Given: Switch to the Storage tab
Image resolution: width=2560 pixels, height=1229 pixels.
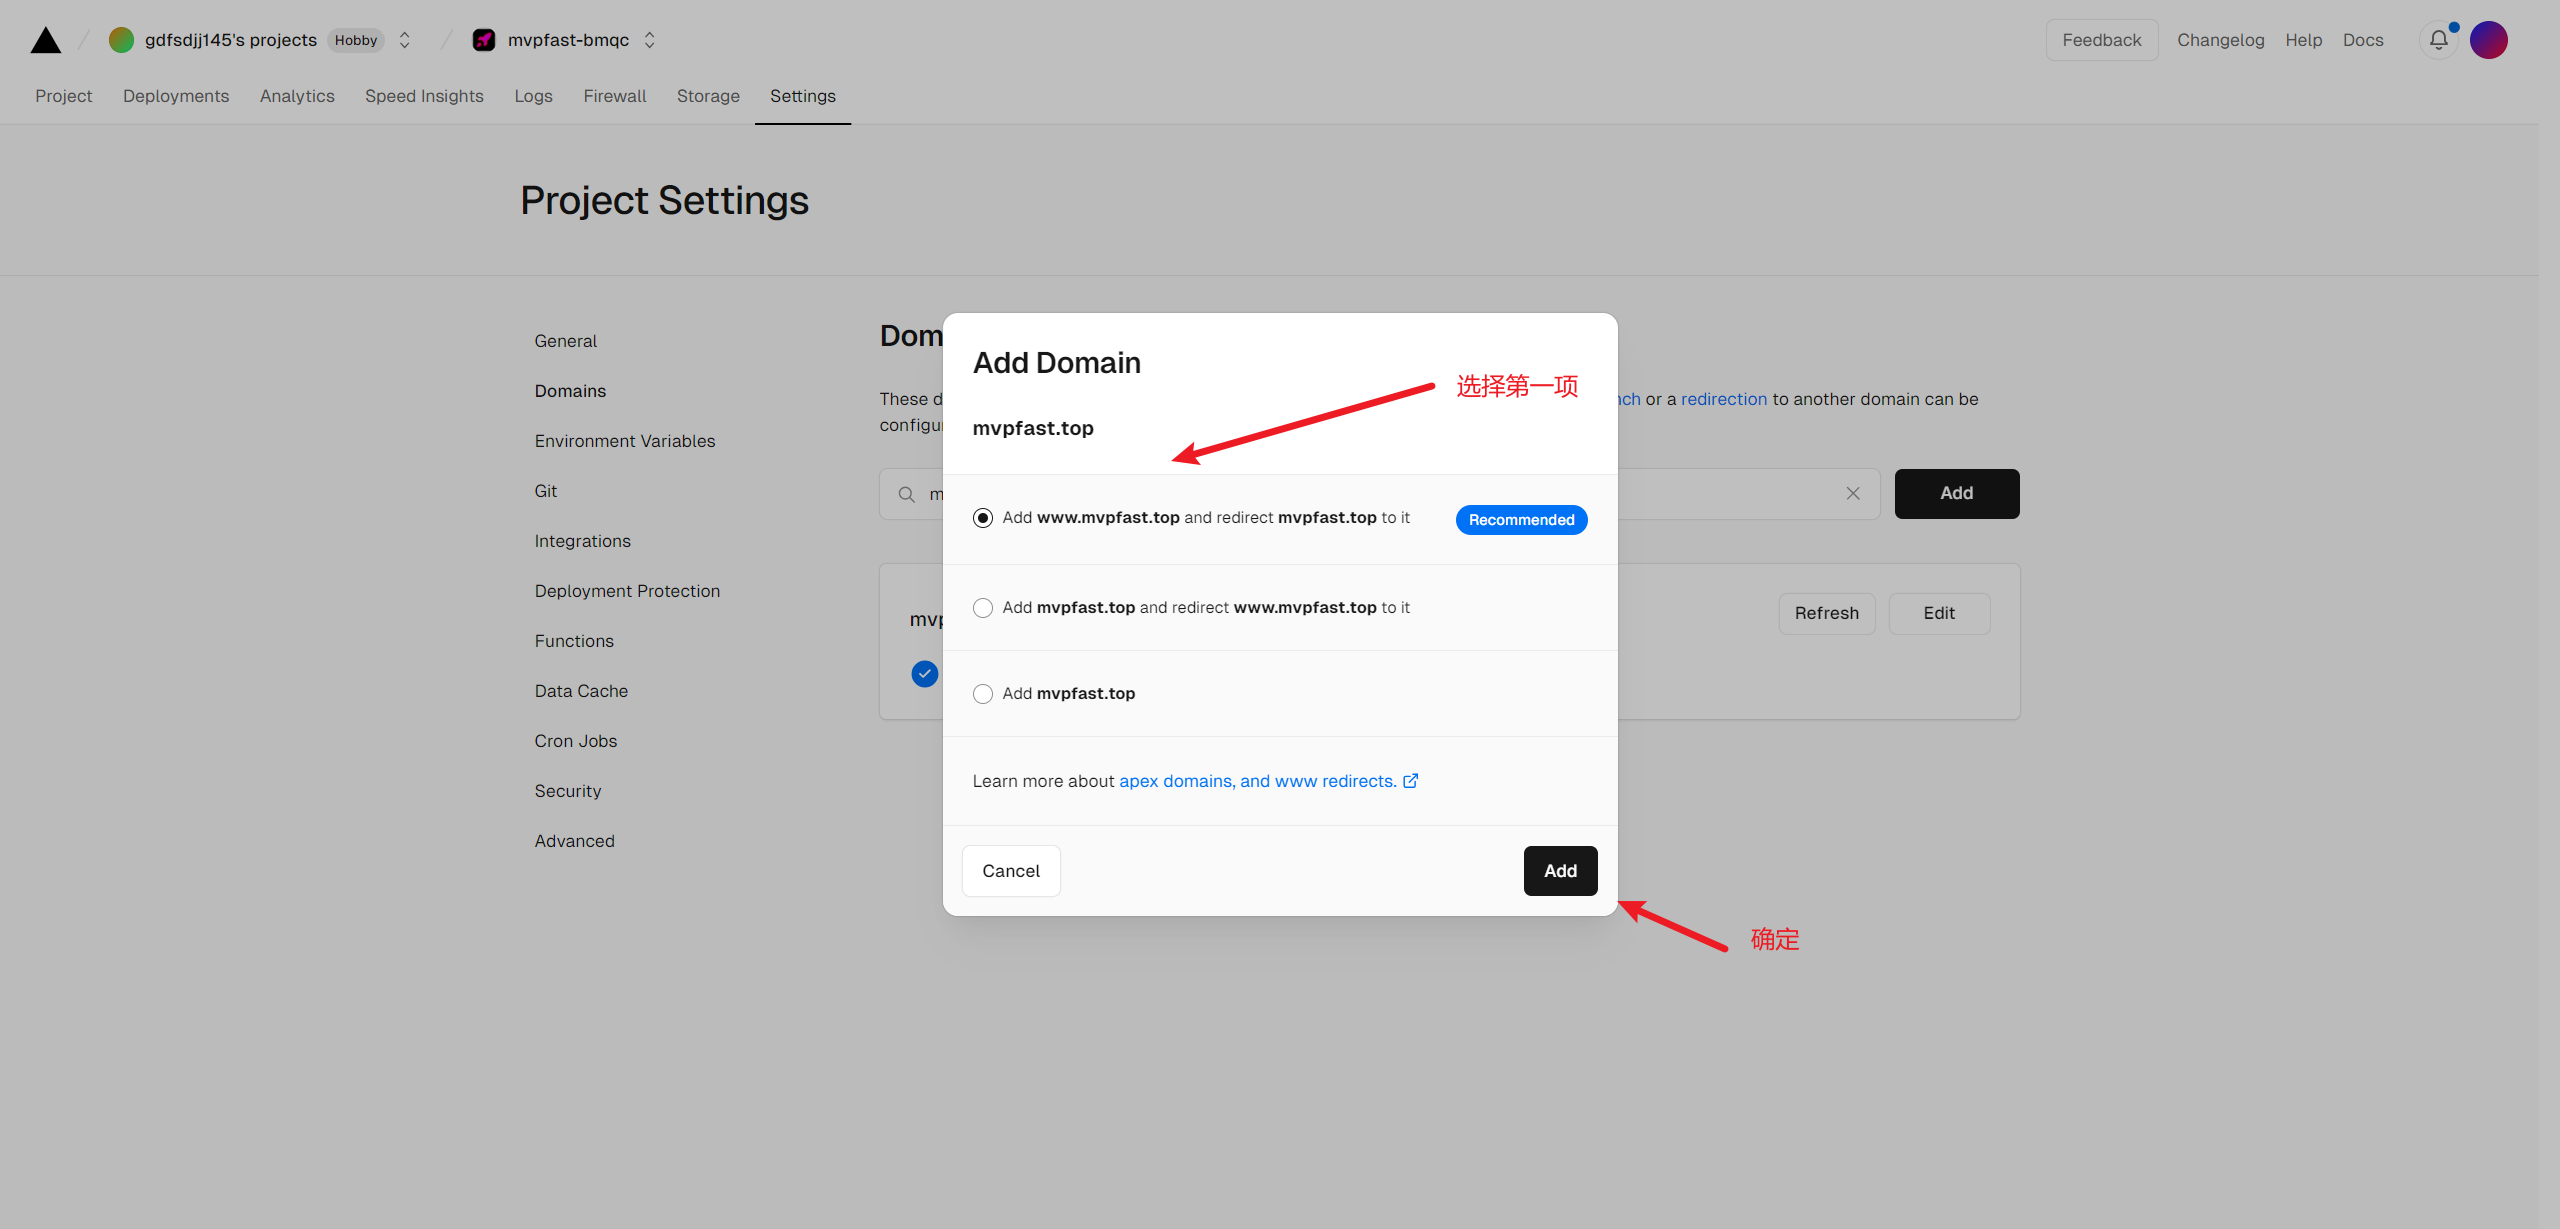Looking at the screenshot, I should [708, 96].
